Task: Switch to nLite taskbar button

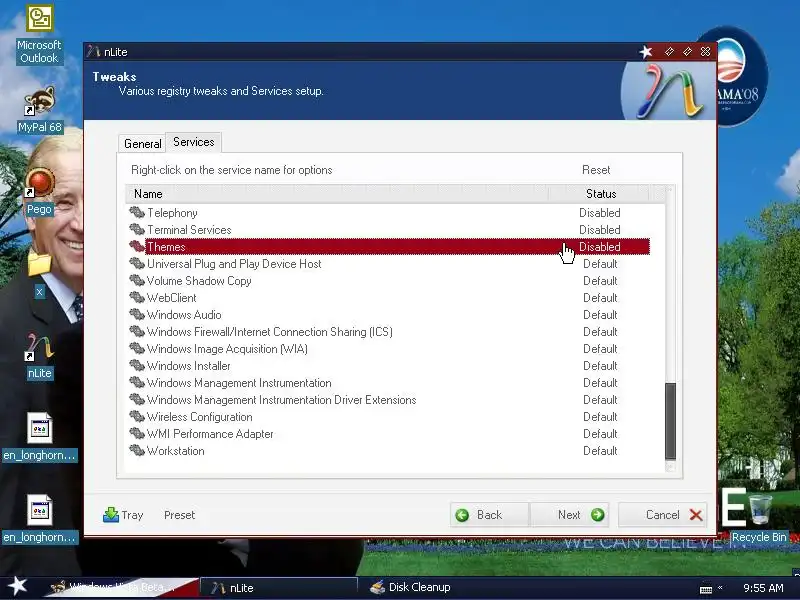Action: point(278,587)
